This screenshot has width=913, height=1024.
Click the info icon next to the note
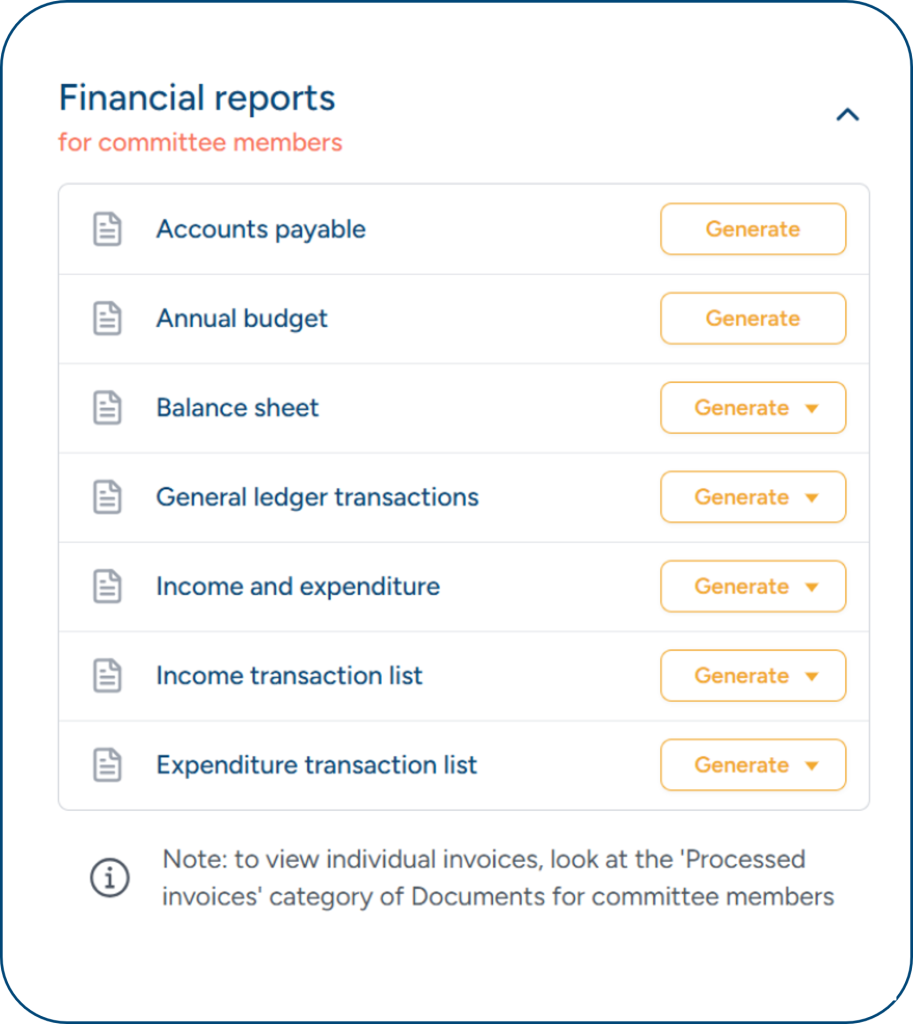[110, 877]
